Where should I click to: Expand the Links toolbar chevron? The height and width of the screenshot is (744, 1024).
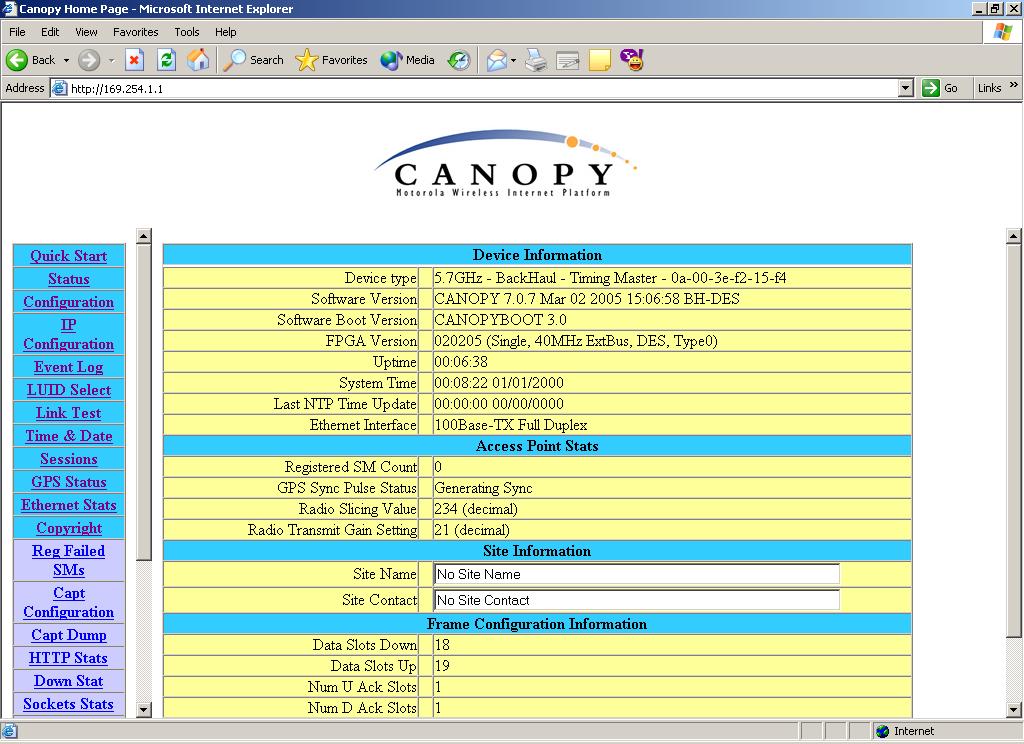(x=1013, y=86)
